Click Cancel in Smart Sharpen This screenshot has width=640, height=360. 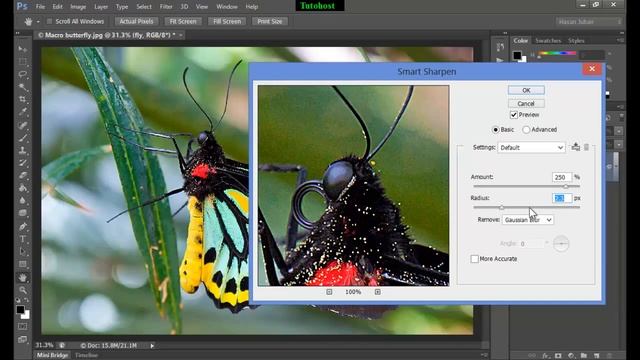pyautogui.click(x=526, y=104)
